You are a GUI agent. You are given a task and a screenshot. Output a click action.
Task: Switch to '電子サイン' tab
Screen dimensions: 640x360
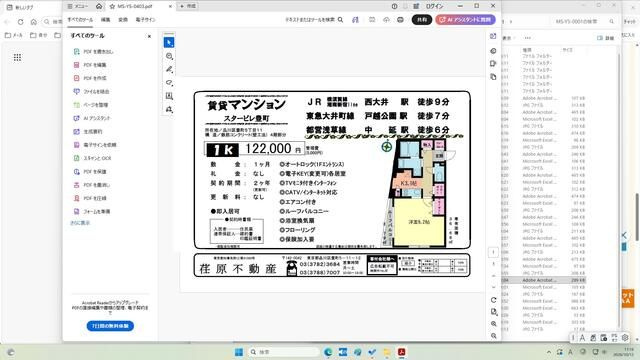(x=145, y=20)
